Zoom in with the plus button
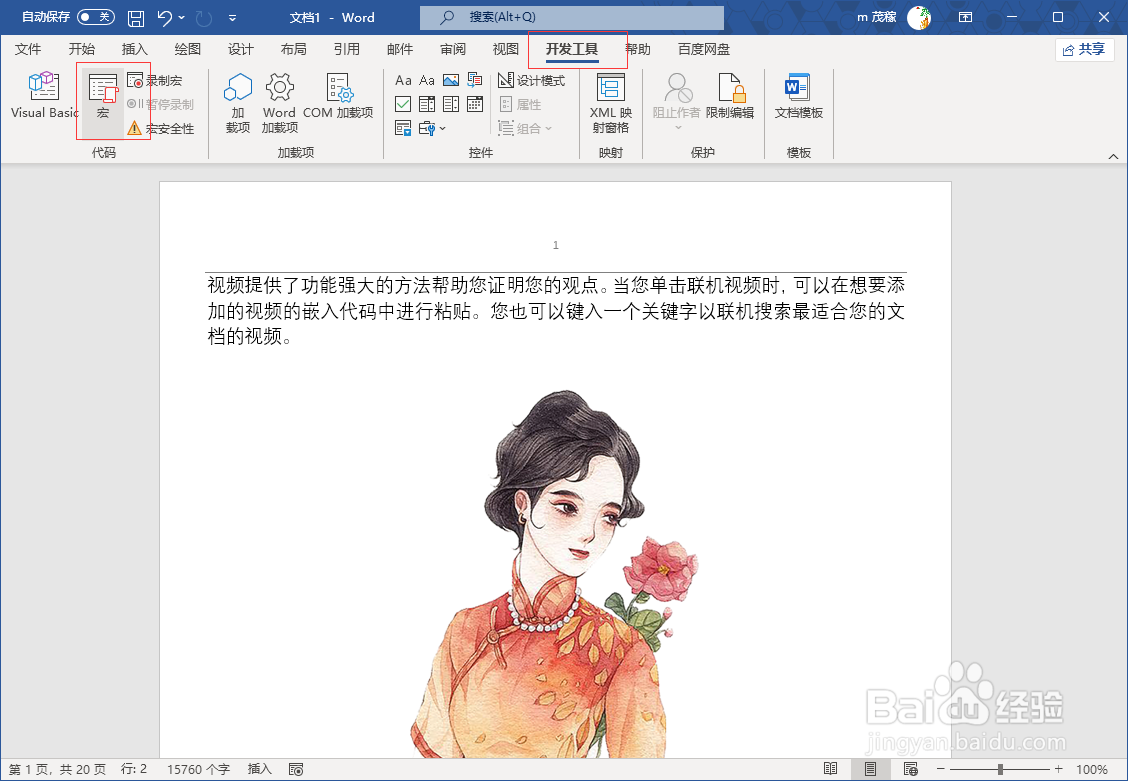The height and width of the screenshot is (781, 1128). point(1058,769)
